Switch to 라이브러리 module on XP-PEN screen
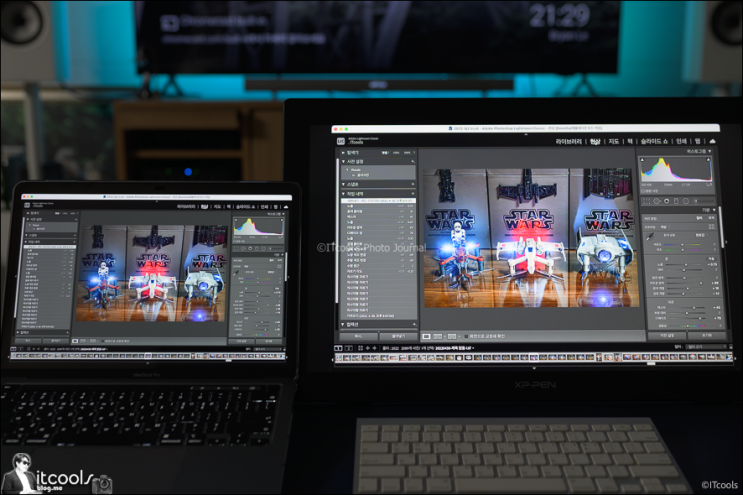743x495 pixels. (x=569, y=141)
